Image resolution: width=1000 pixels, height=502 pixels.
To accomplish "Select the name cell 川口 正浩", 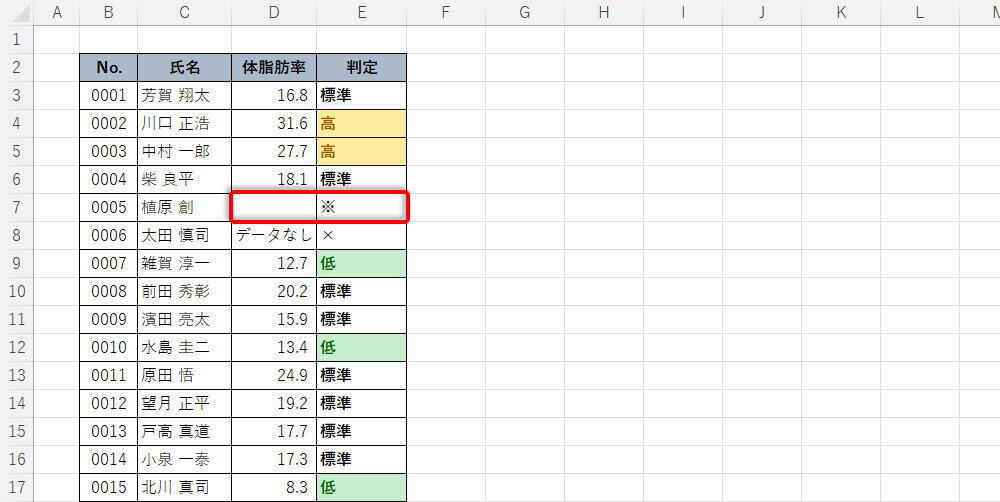I will (184, 124).
